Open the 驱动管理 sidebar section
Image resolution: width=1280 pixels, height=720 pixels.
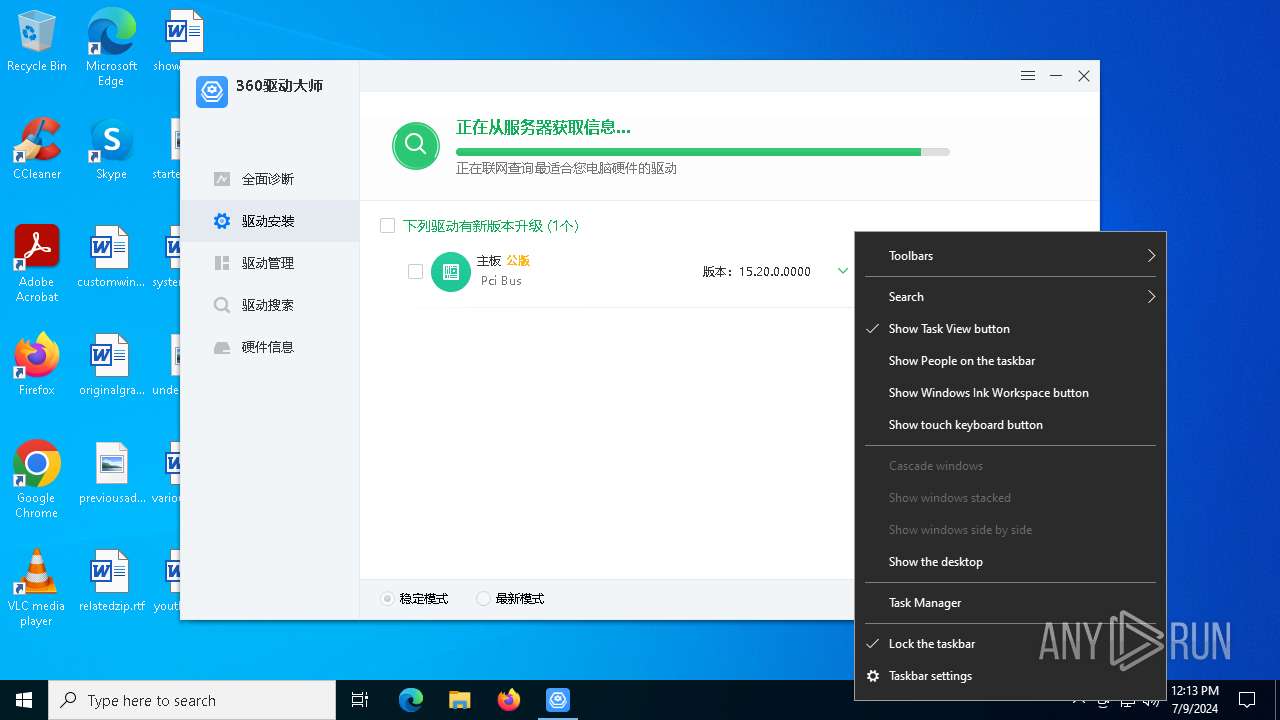click(269, 263)
